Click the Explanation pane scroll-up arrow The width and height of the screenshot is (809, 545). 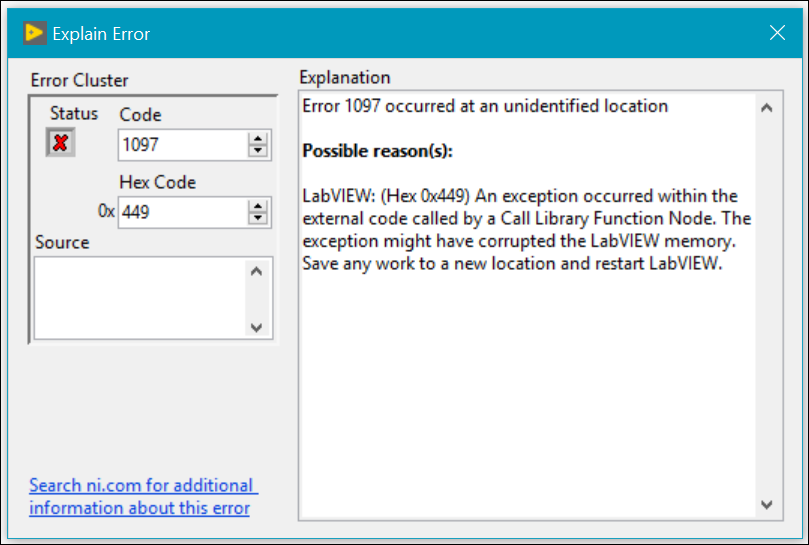[x=767, y=107]
